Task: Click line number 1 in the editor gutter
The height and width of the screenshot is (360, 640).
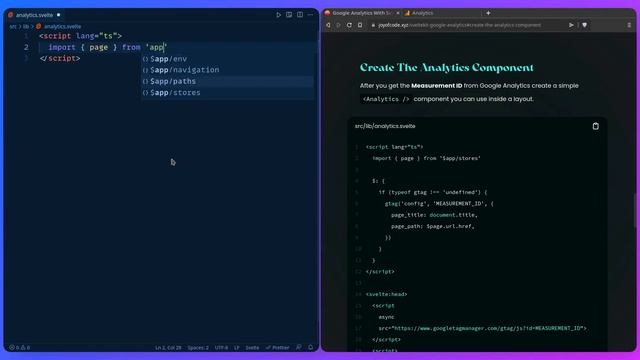Action: coord(27,36)
